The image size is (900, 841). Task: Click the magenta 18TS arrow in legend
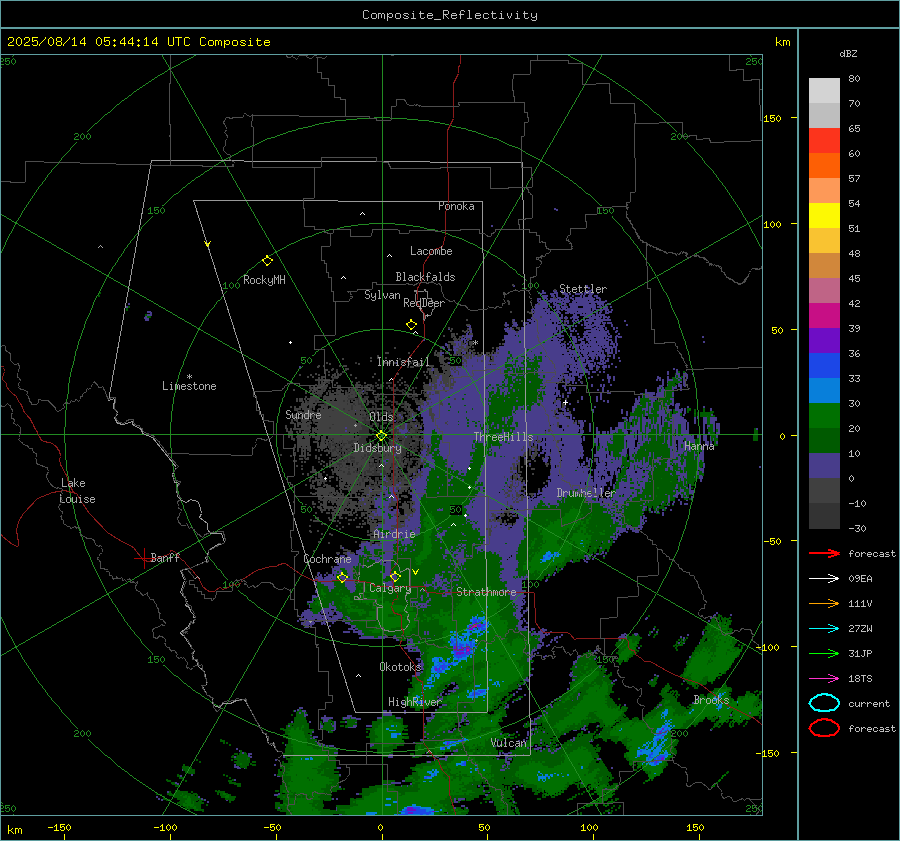pos(824,679)
